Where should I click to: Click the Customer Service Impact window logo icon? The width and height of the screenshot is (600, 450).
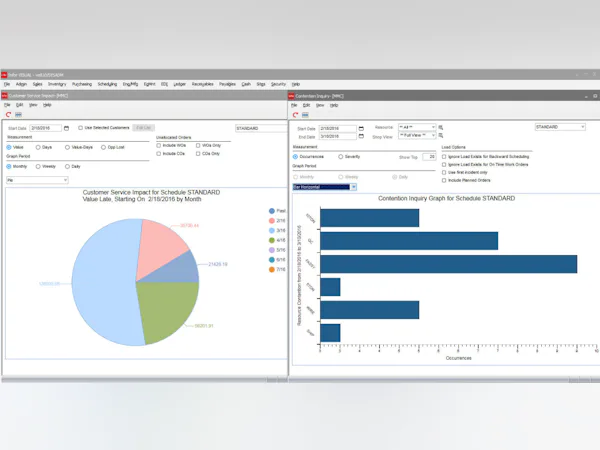pos(5,96)
